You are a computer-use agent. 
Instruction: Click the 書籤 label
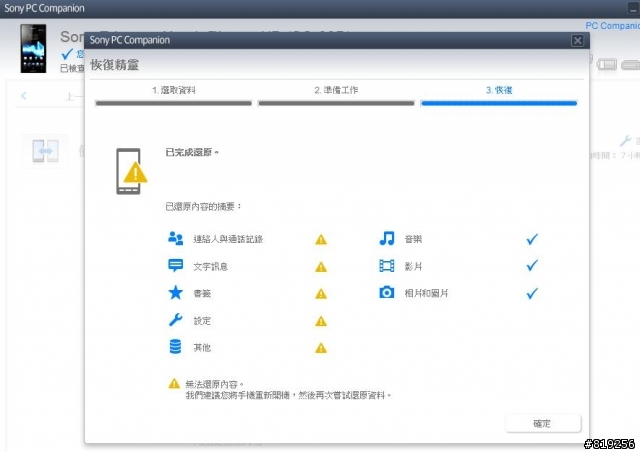202,294
